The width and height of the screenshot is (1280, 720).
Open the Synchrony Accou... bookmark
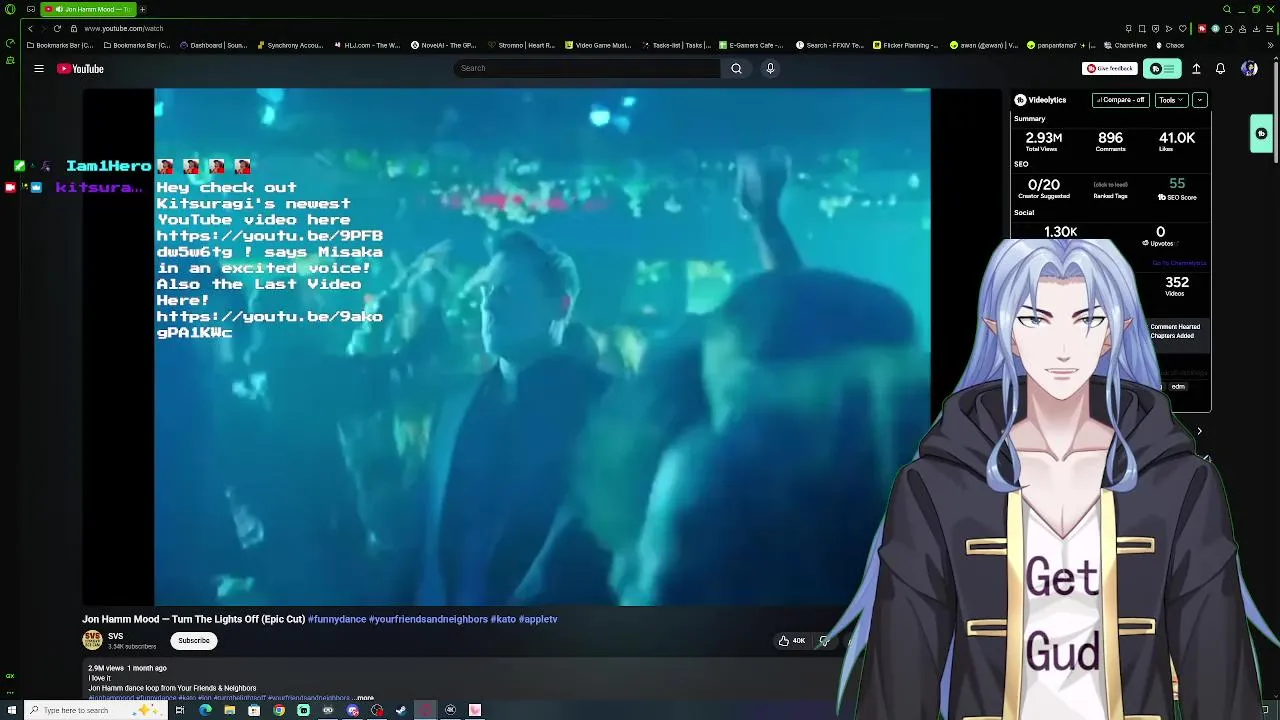pyautogui.click(x=290, y=45)
